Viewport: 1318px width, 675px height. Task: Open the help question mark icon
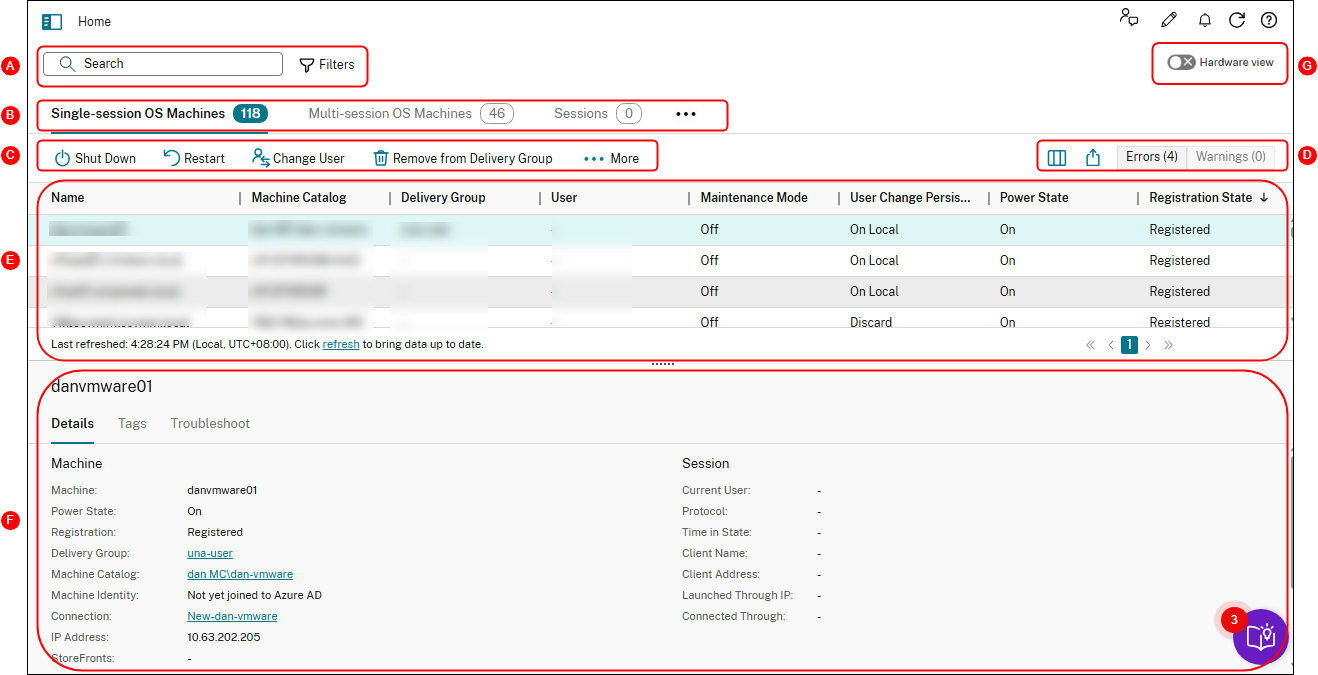[1269, 20]
